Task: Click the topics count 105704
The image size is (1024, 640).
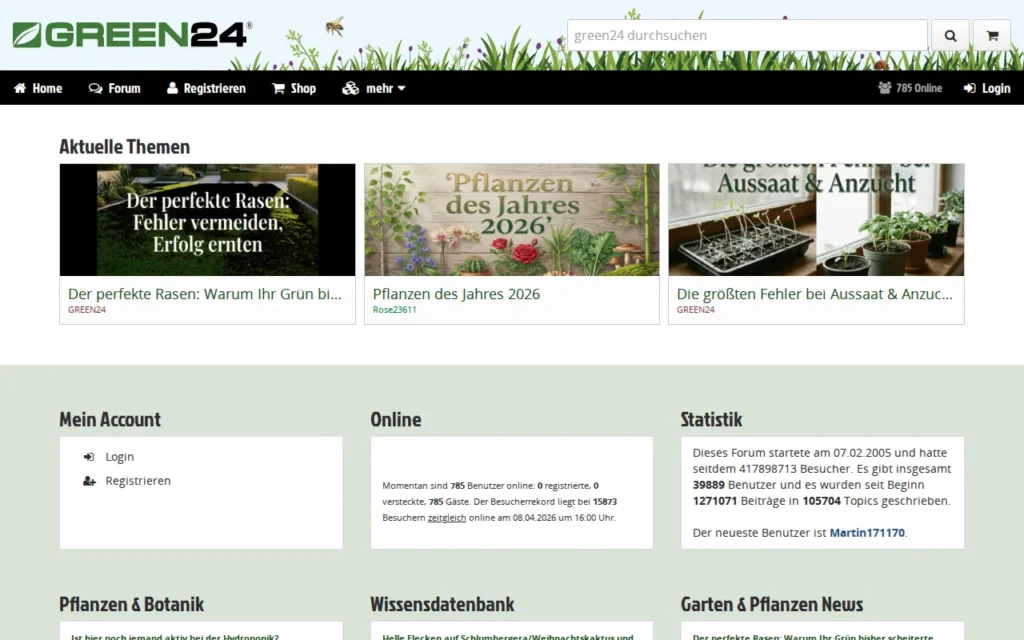Action: [822, 501]
